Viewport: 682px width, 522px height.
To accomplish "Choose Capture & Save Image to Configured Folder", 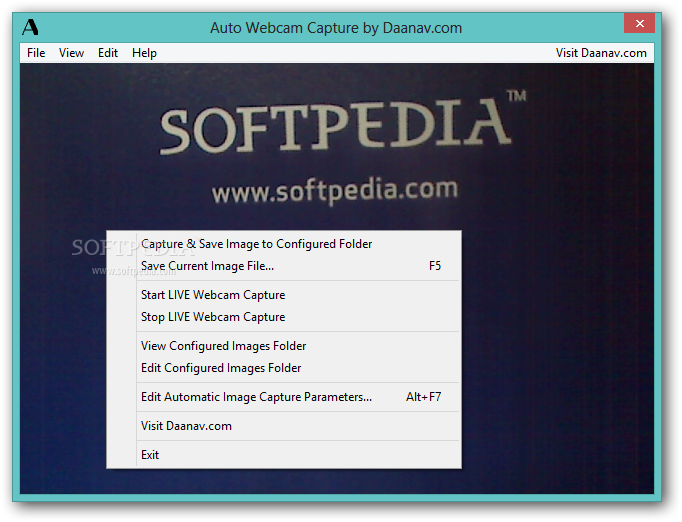I will click(284, 244).
